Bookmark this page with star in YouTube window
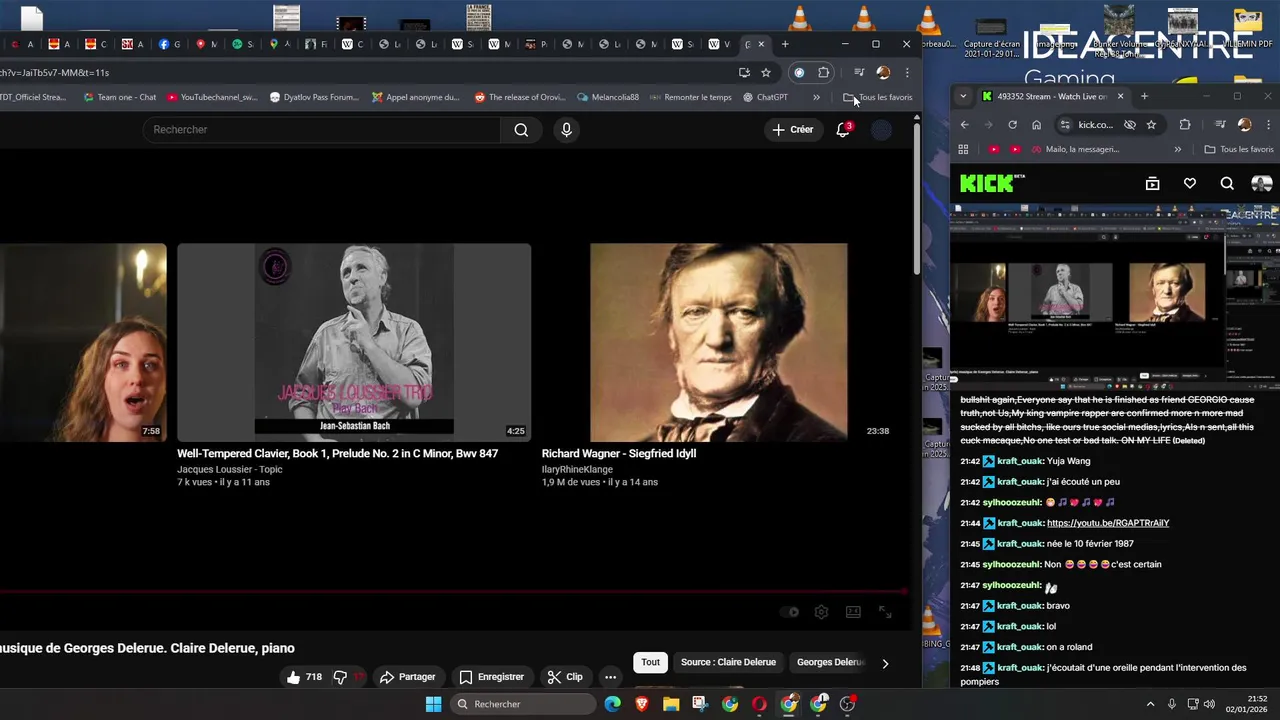 pos(766,72)
